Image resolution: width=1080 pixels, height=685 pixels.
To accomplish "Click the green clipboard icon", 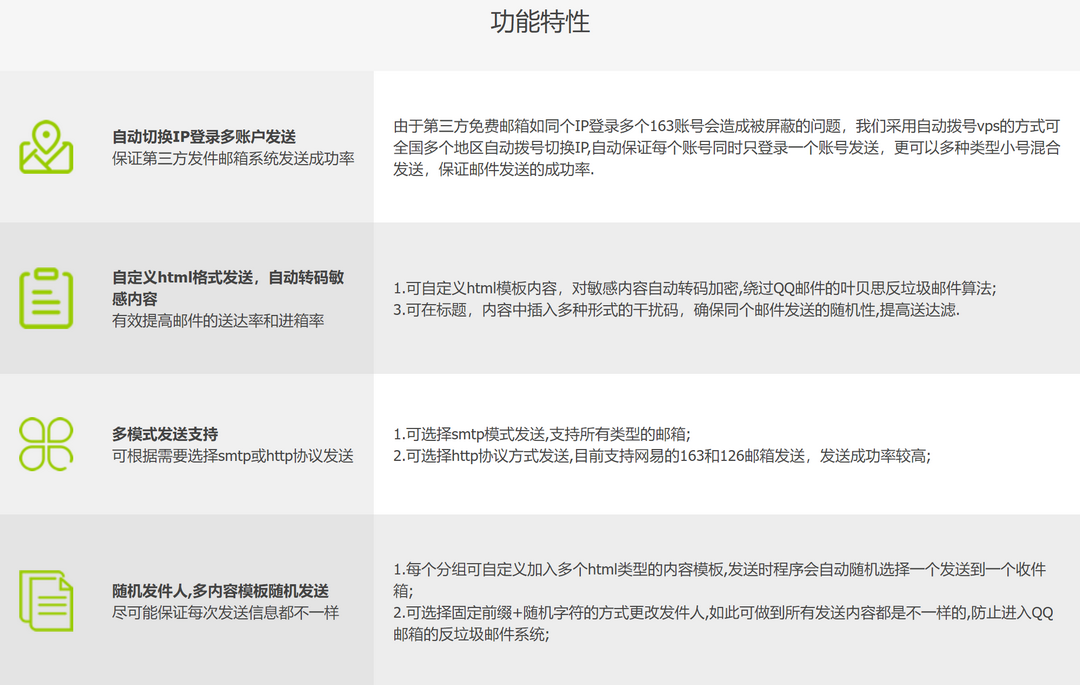I will [x=46, y=298].
